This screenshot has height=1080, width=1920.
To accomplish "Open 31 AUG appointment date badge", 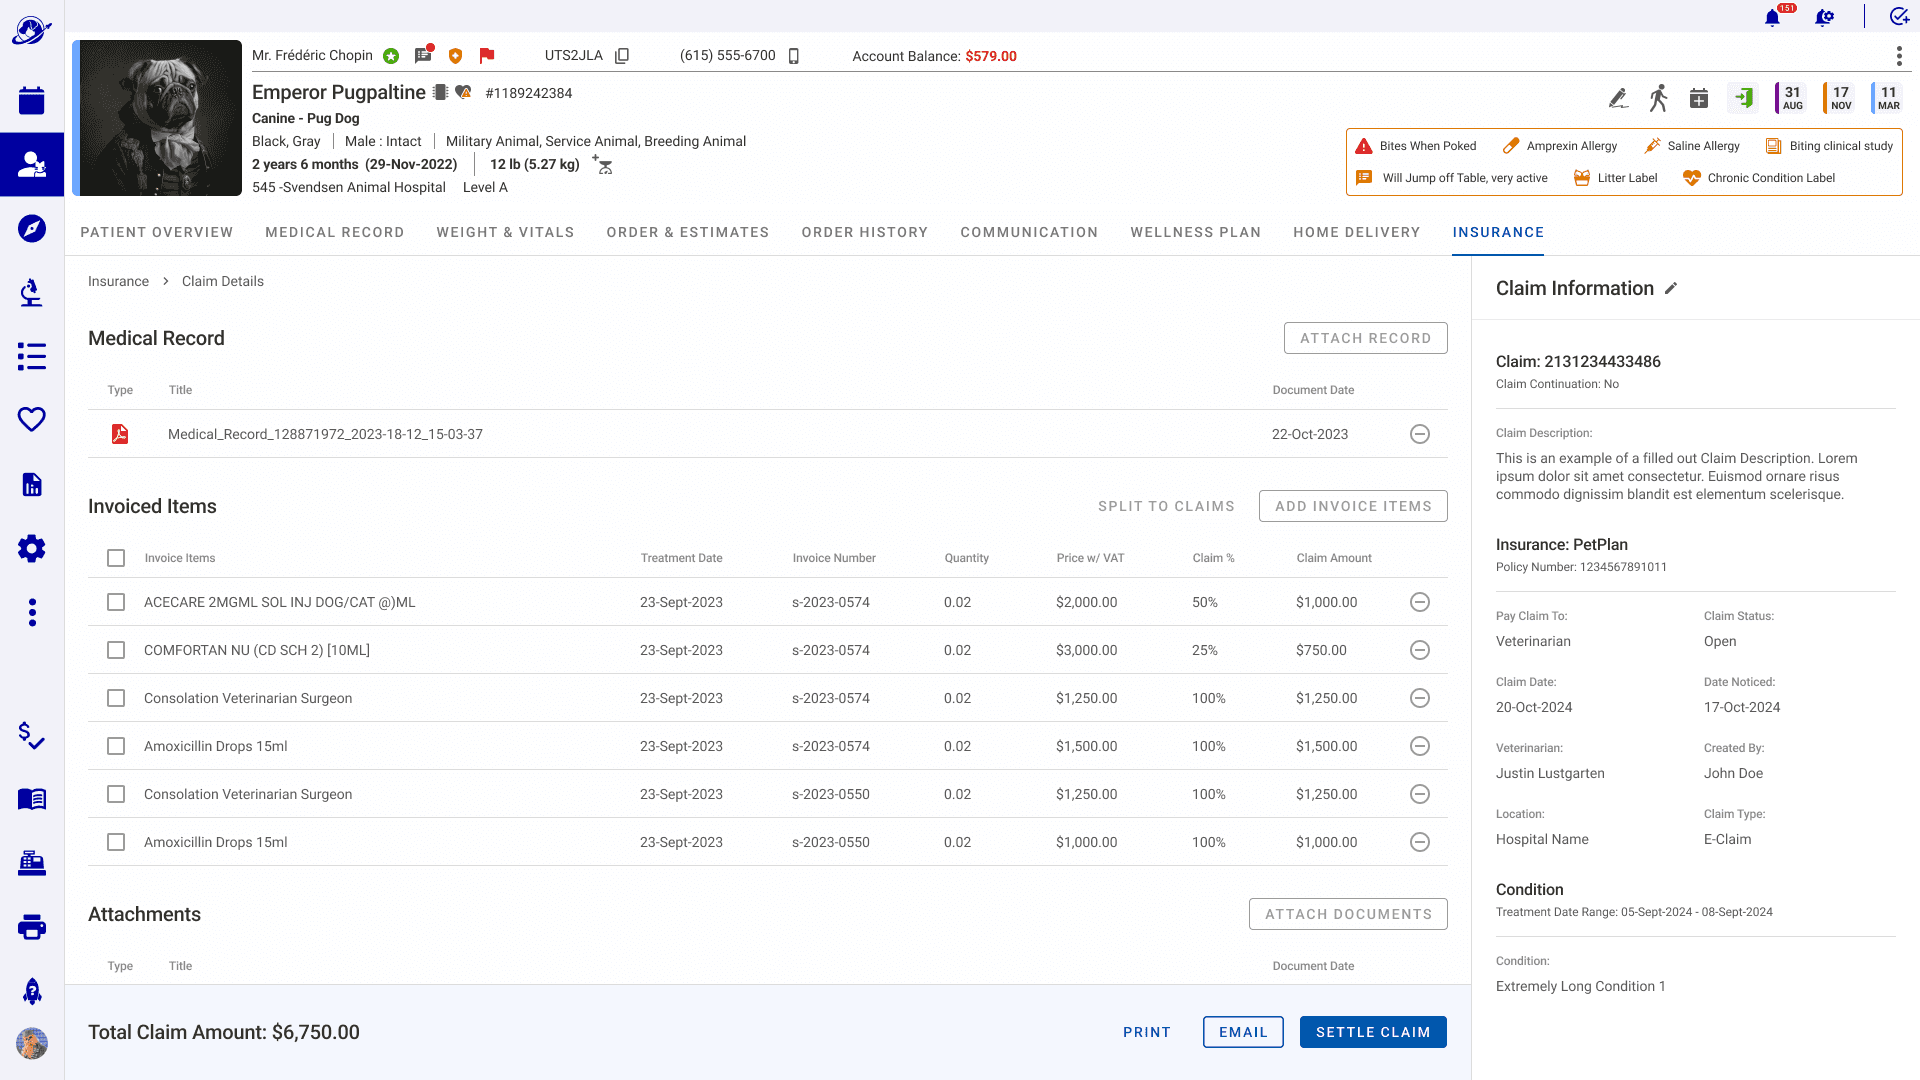I will coord(1791,98).
